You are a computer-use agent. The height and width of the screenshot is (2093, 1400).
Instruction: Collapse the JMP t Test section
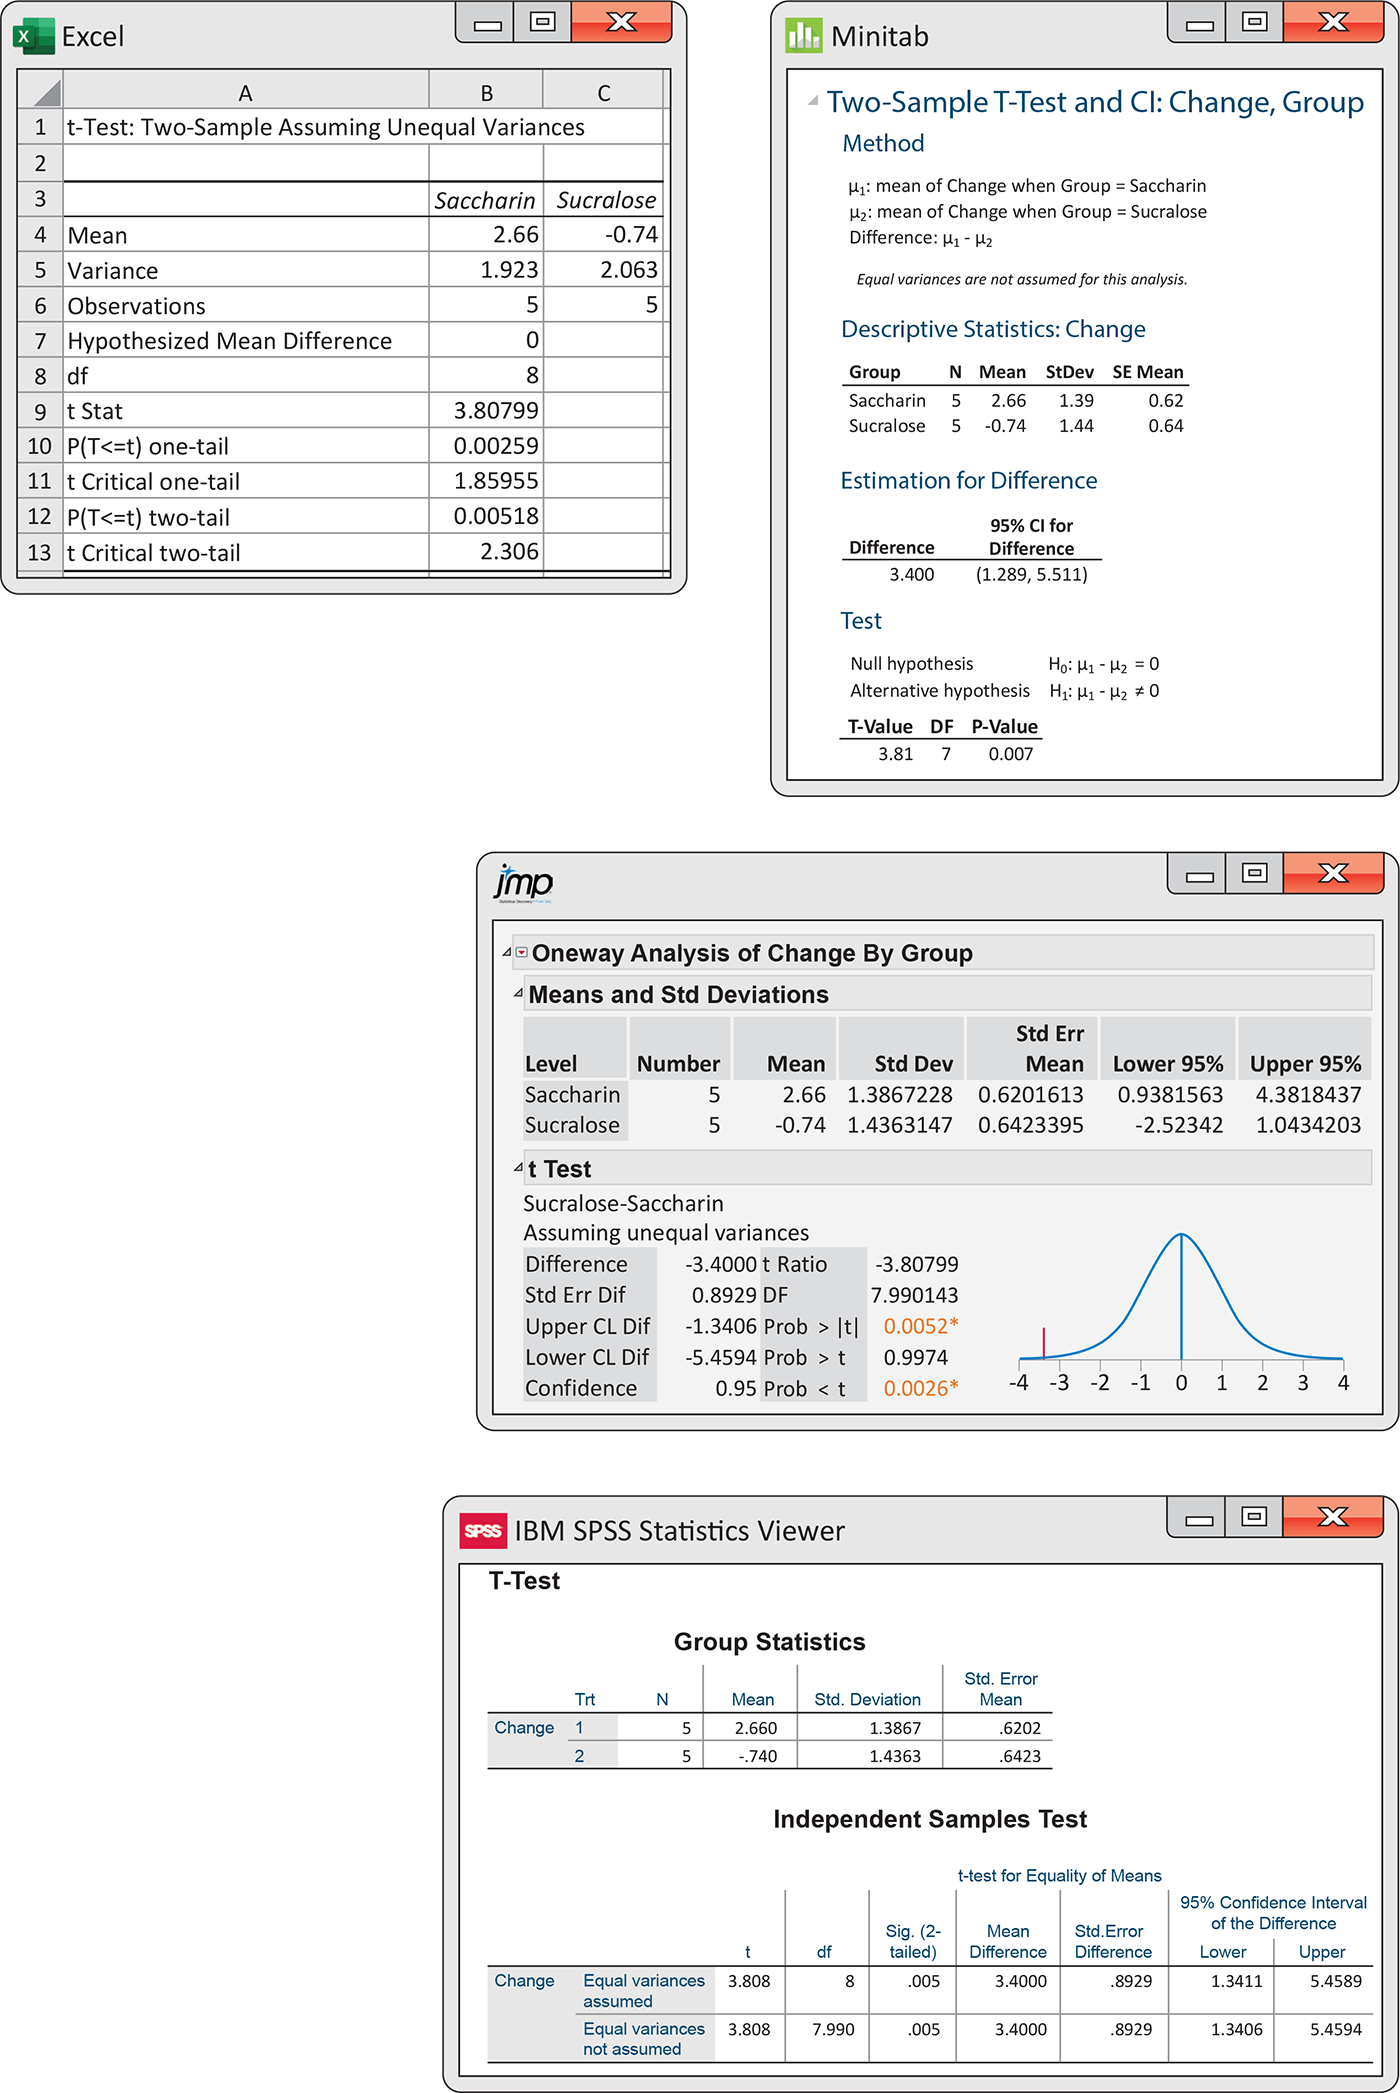click(x=518, y=1167)
